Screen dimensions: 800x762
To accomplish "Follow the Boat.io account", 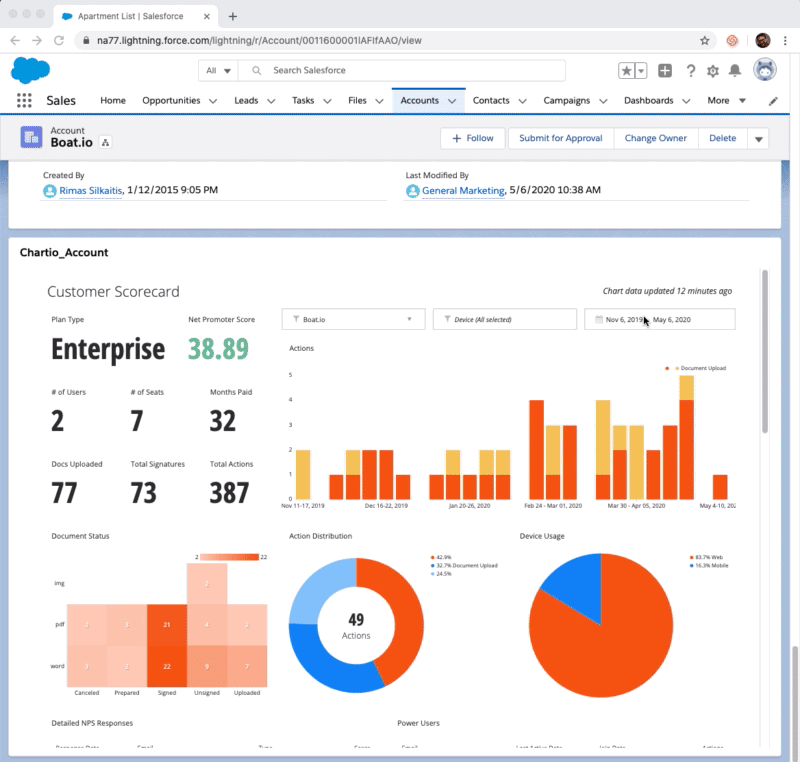I will click(472, 138).
